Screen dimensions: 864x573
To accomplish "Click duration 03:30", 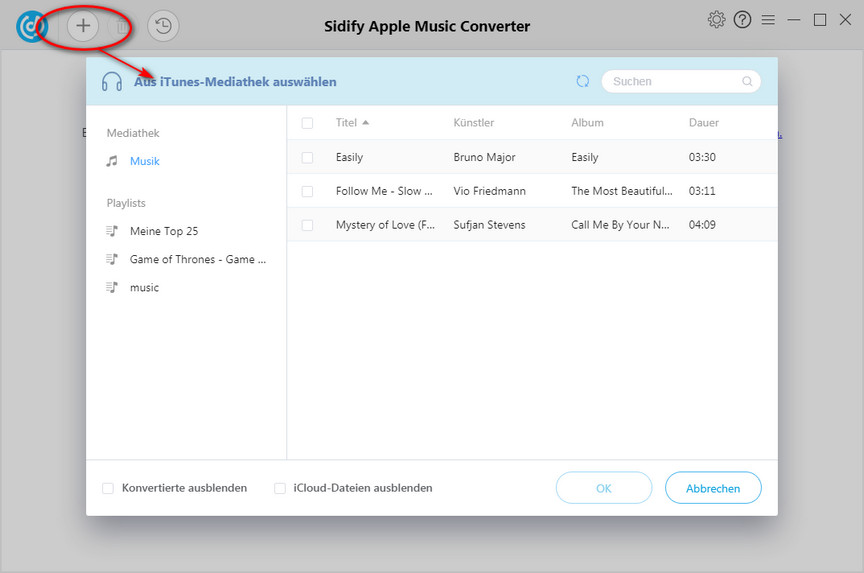I will (702, 157).
